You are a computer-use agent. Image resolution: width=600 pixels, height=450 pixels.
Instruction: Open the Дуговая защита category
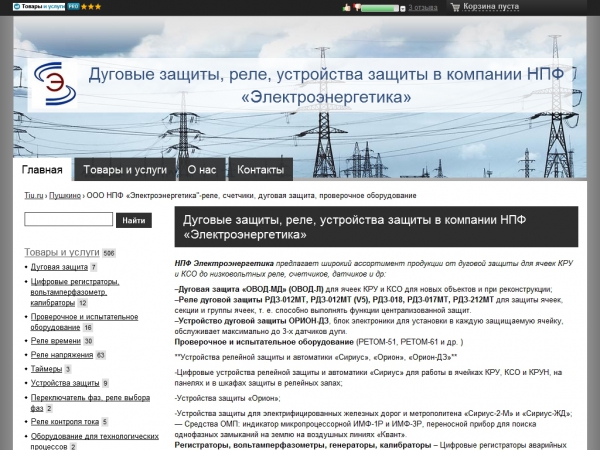tap(59, 267)
